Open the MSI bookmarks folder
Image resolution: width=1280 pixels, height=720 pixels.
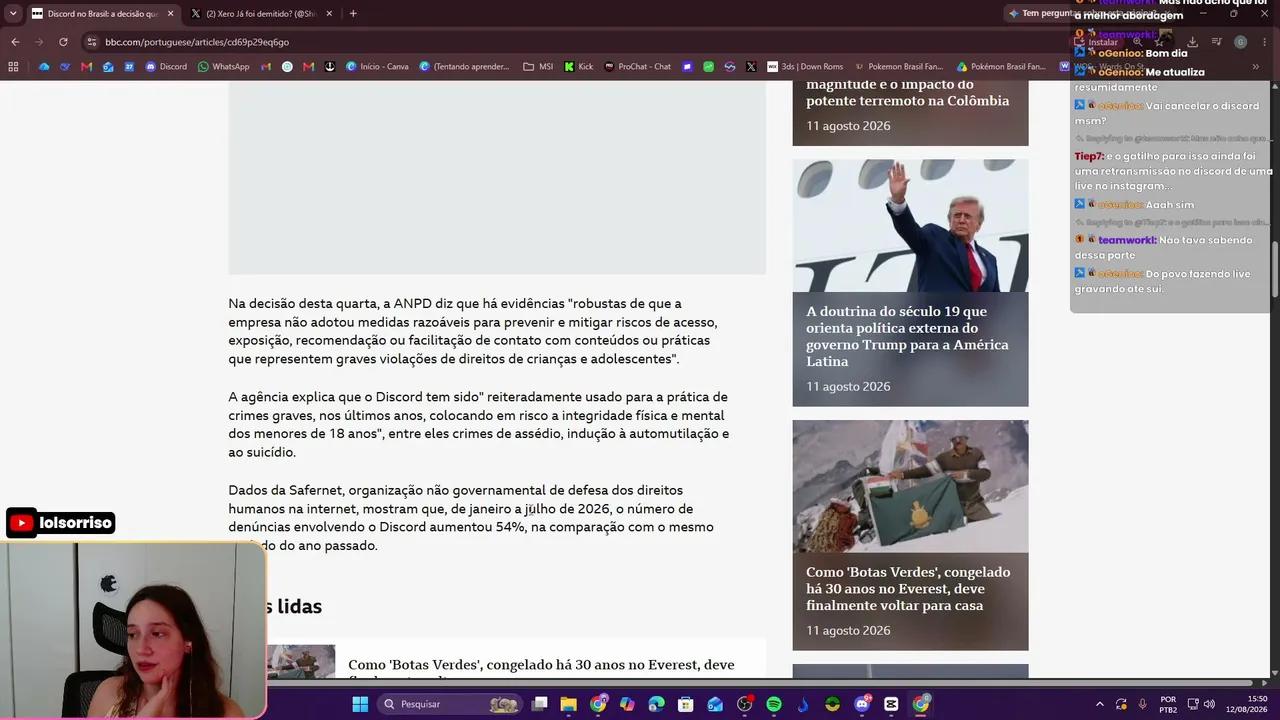(x=538, y=67)
